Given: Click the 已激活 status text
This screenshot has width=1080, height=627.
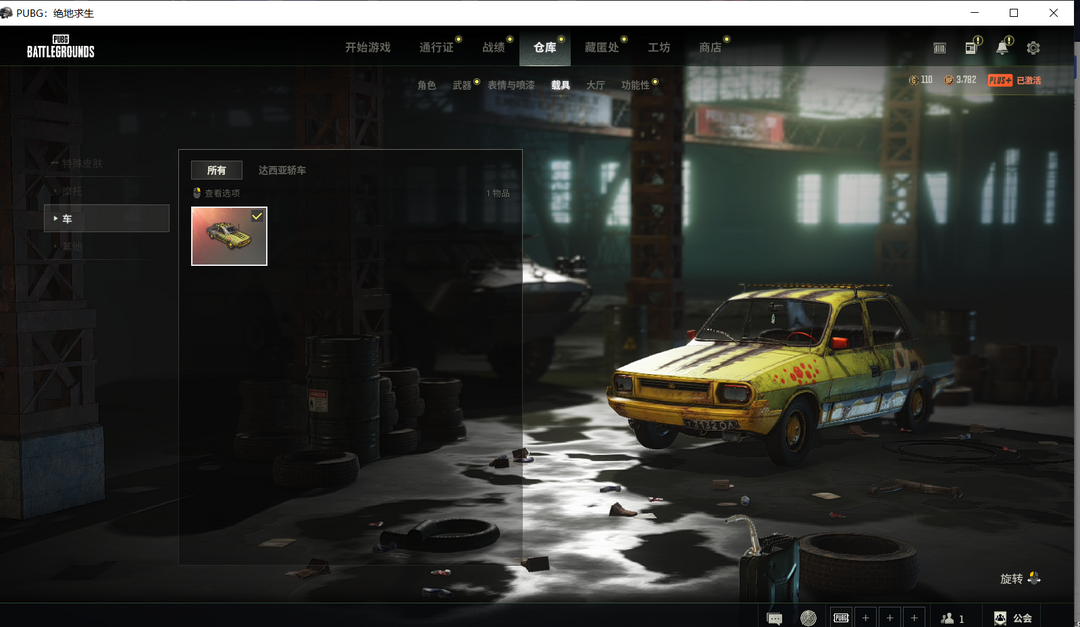Looking at the screenshot, I should (1028, 80).
